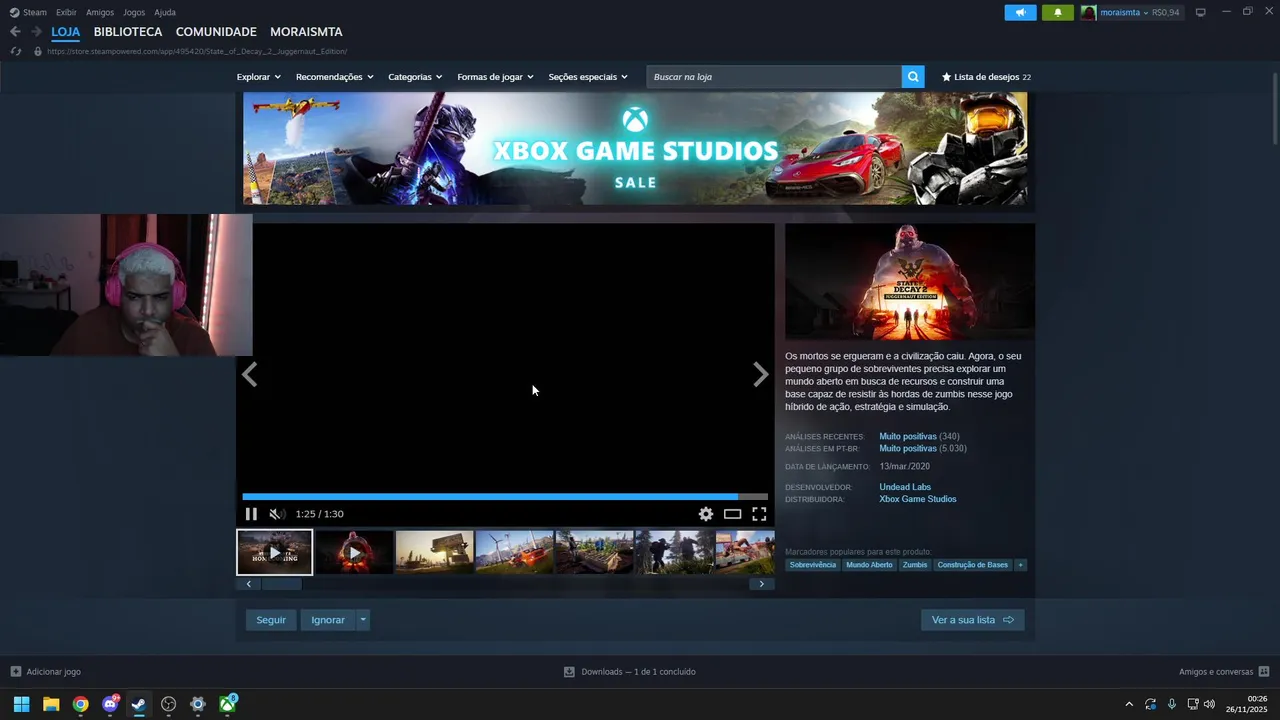Image resolution: width=1280 pixels, height=720 pixels.
Task: Click the thumbnail strip horizontal scrollbar
Action: pyautogui.click(x=281, y=584)
